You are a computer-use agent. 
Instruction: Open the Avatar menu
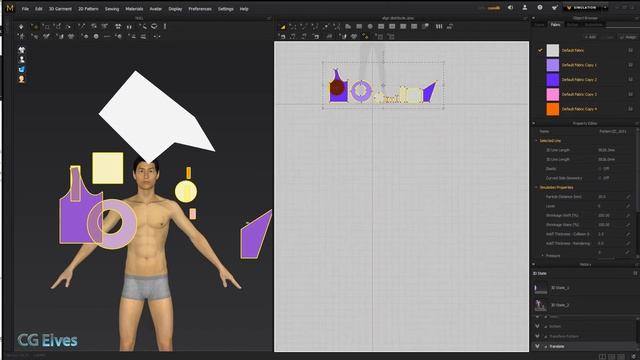156,9
